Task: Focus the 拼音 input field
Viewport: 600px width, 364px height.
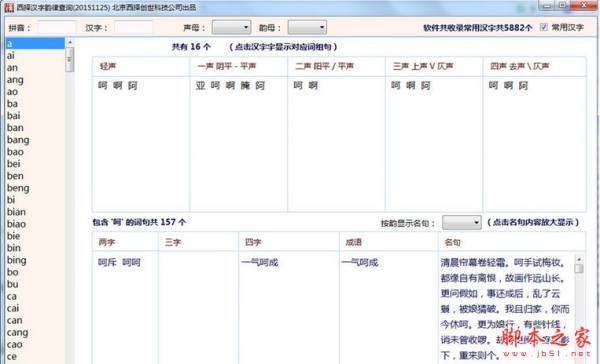Action: pyautogui.click(x=57, y=28)
